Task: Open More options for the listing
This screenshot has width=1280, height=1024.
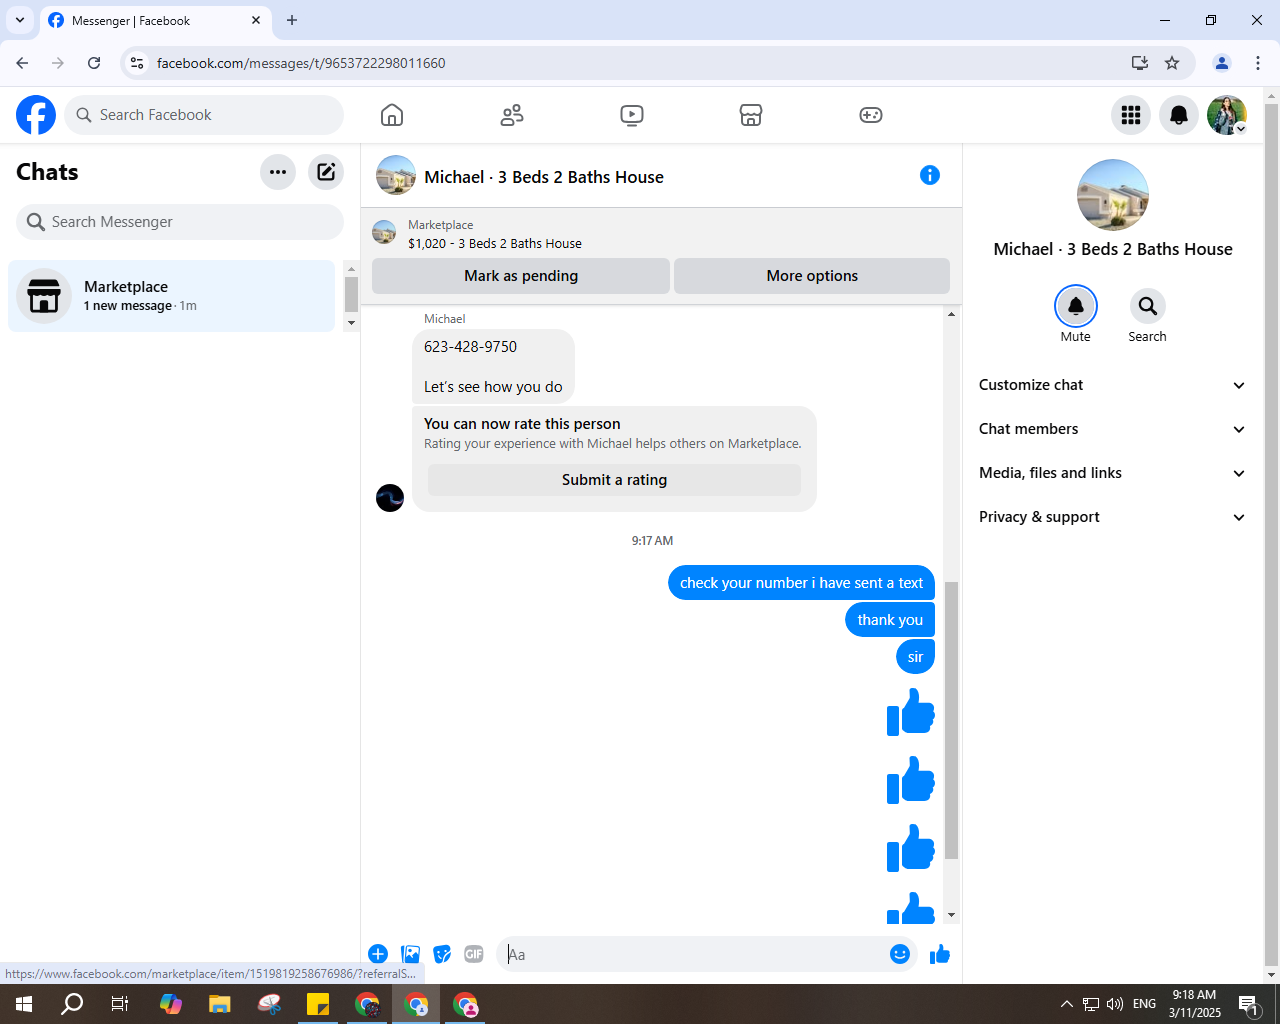Action: coord(812,276)
